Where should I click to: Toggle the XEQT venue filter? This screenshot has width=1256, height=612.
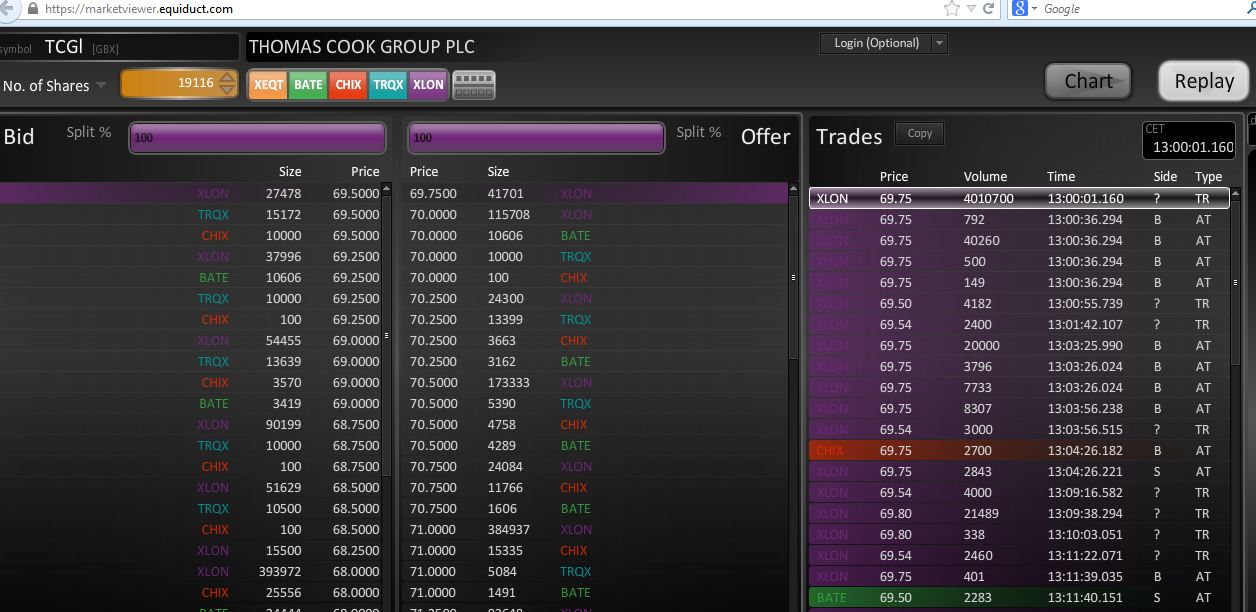click(x=267, y=85)
